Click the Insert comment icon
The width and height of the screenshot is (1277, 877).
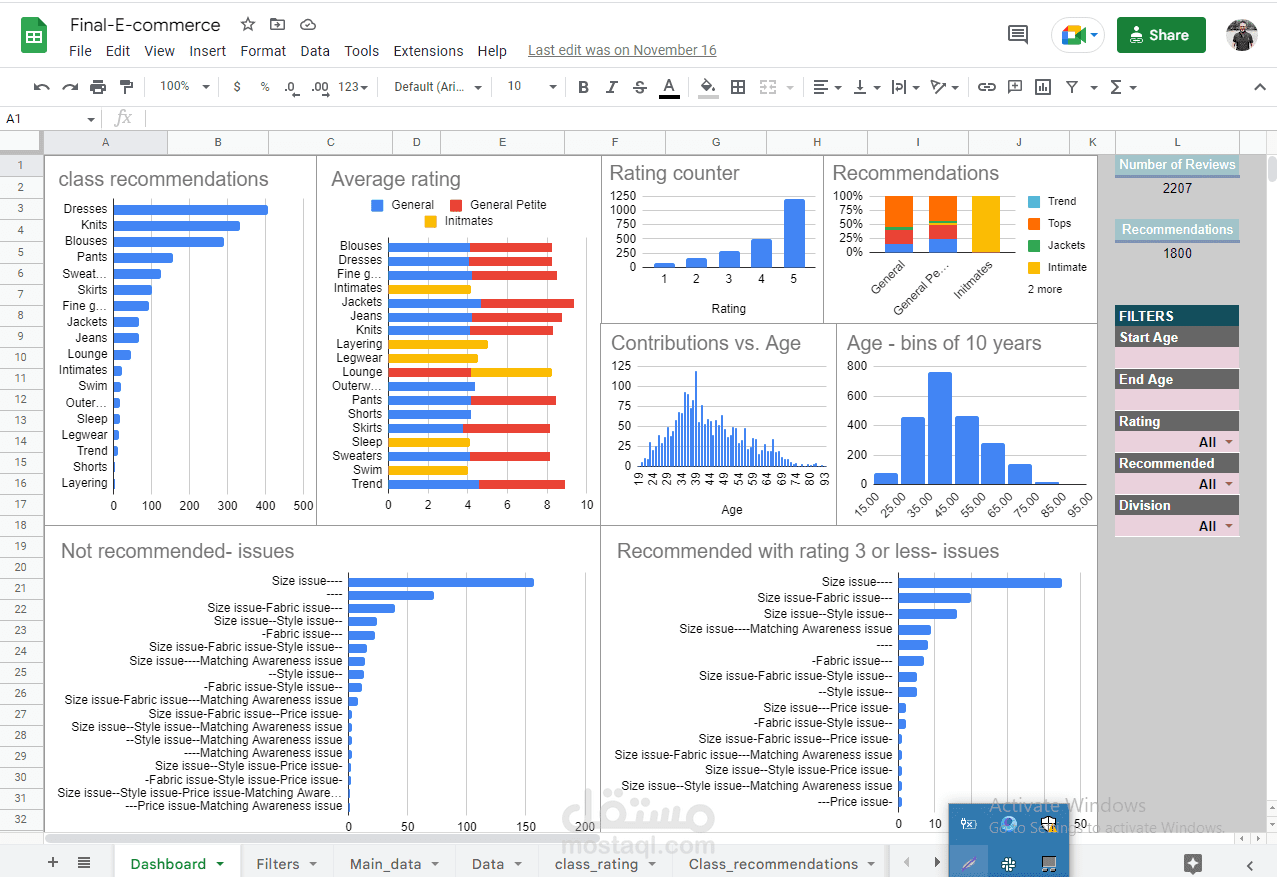pyautogui.click(x=1015, y=87)
